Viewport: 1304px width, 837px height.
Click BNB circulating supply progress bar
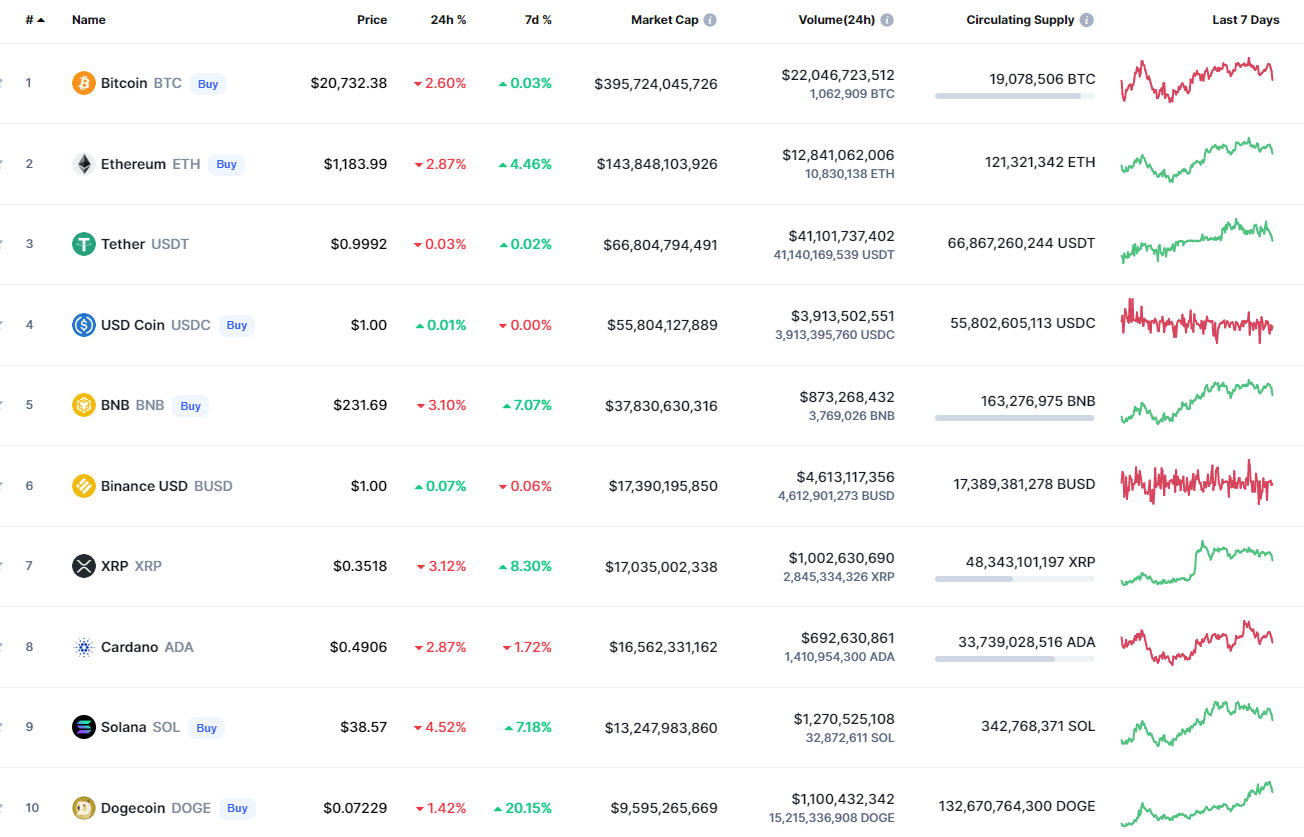(x=1015, y=418)
